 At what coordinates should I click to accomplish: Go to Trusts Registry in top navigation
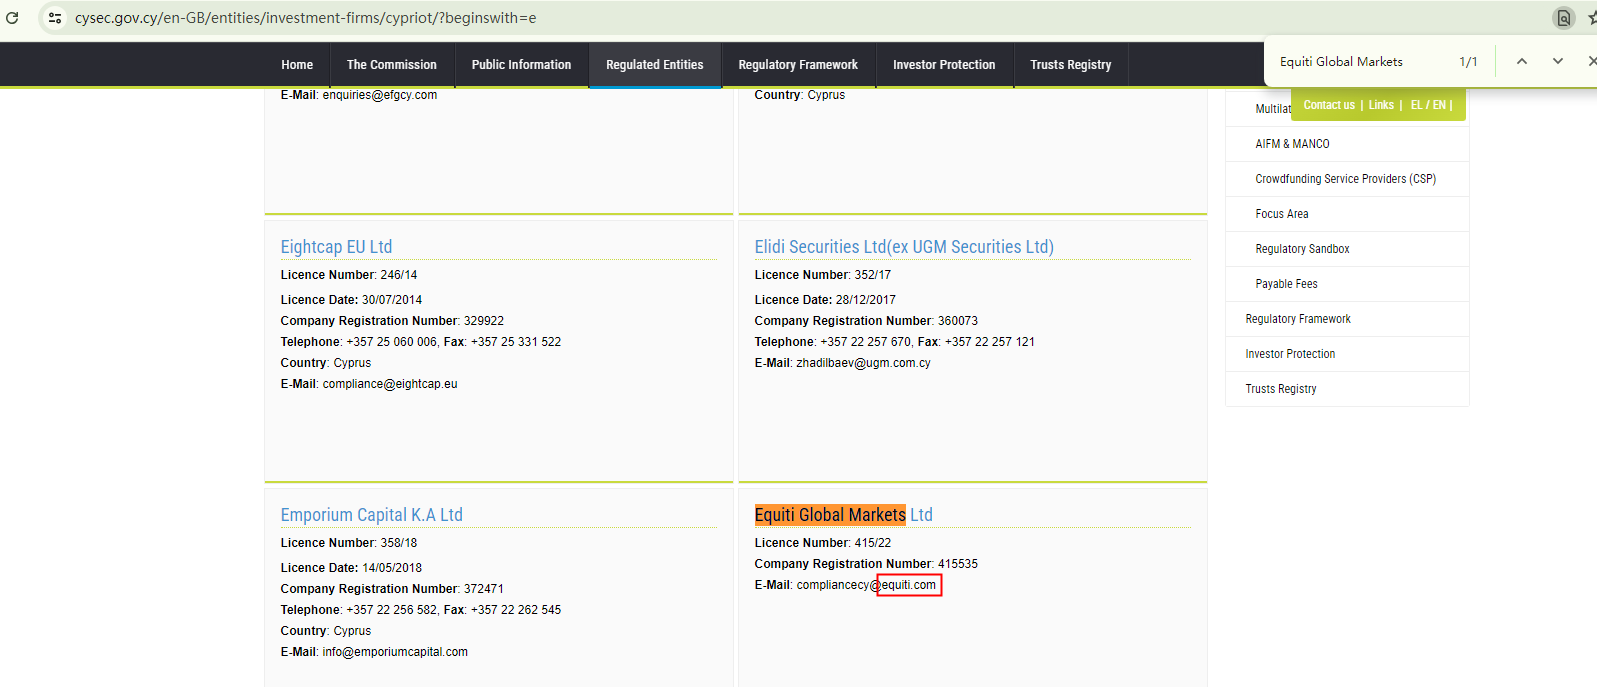click(1070, 65)
